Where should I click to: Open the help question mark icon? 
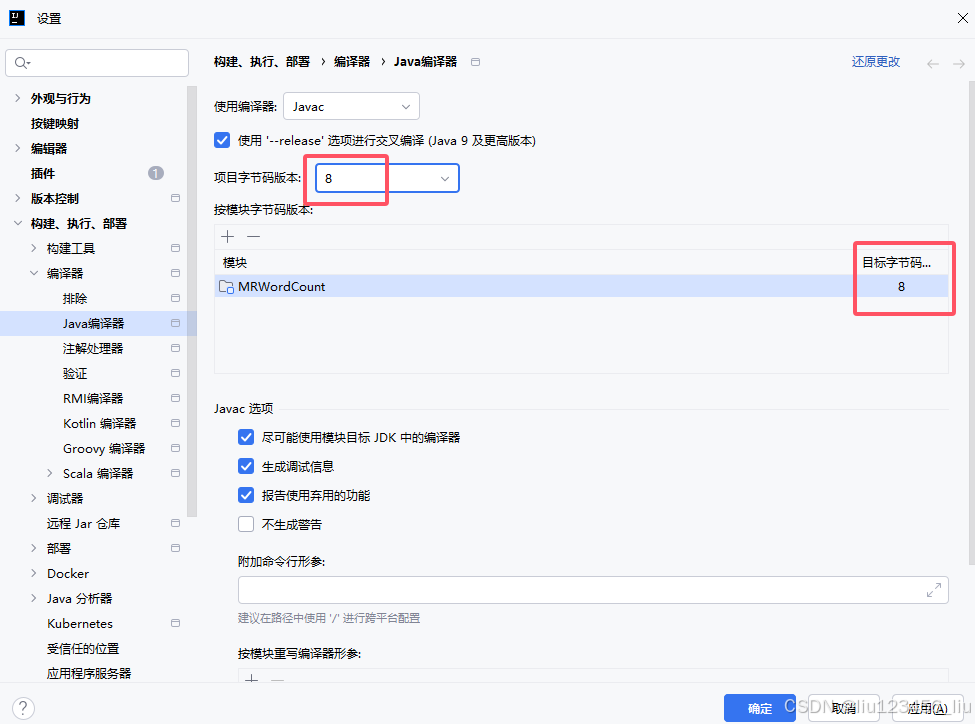pos(22,708)
